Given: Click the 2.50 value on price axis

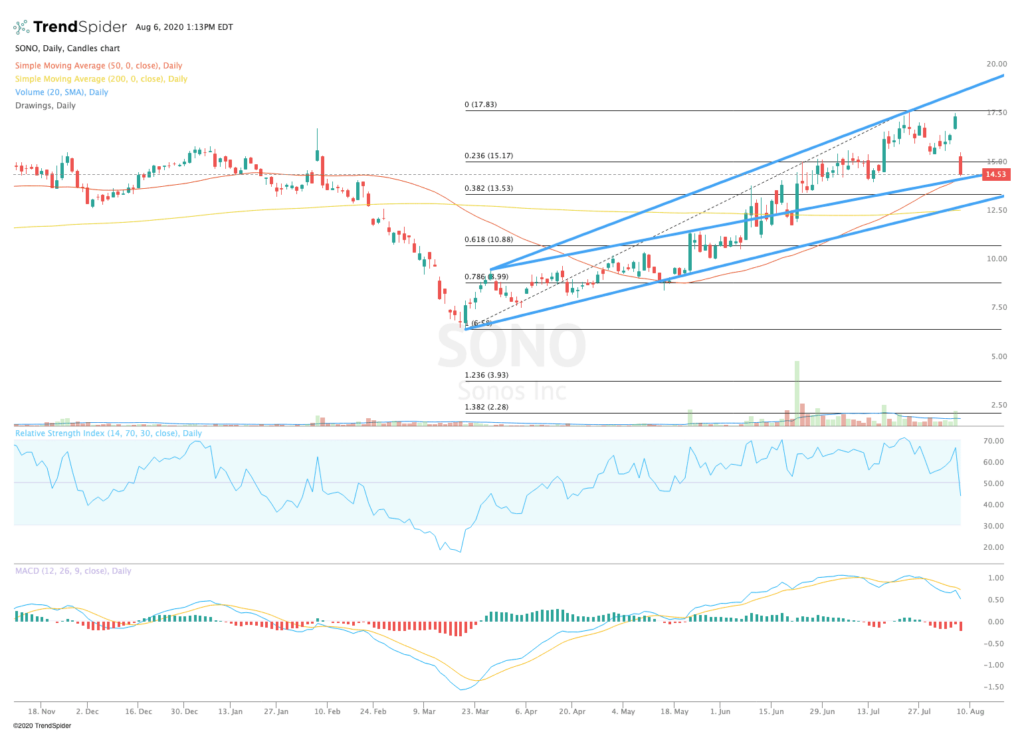Looking at the screenshot, I should point(999,405).
